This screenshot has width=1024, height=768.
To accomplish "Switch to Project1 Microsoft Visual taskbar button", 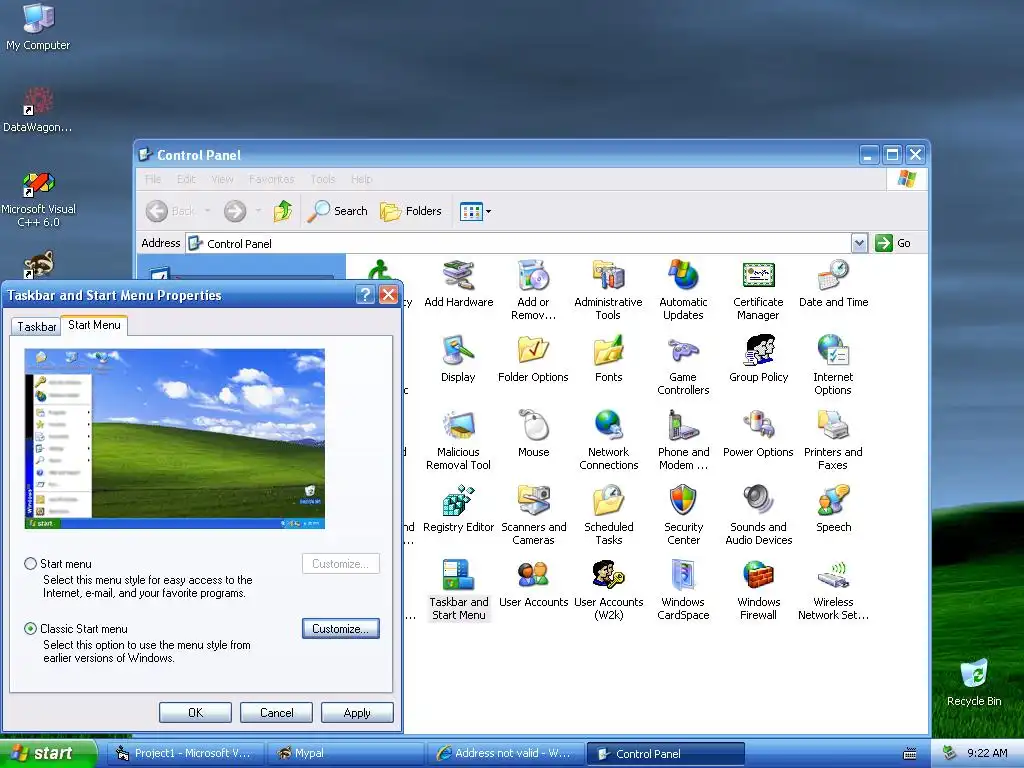I will pyautogui.click(x=186, y=753).
